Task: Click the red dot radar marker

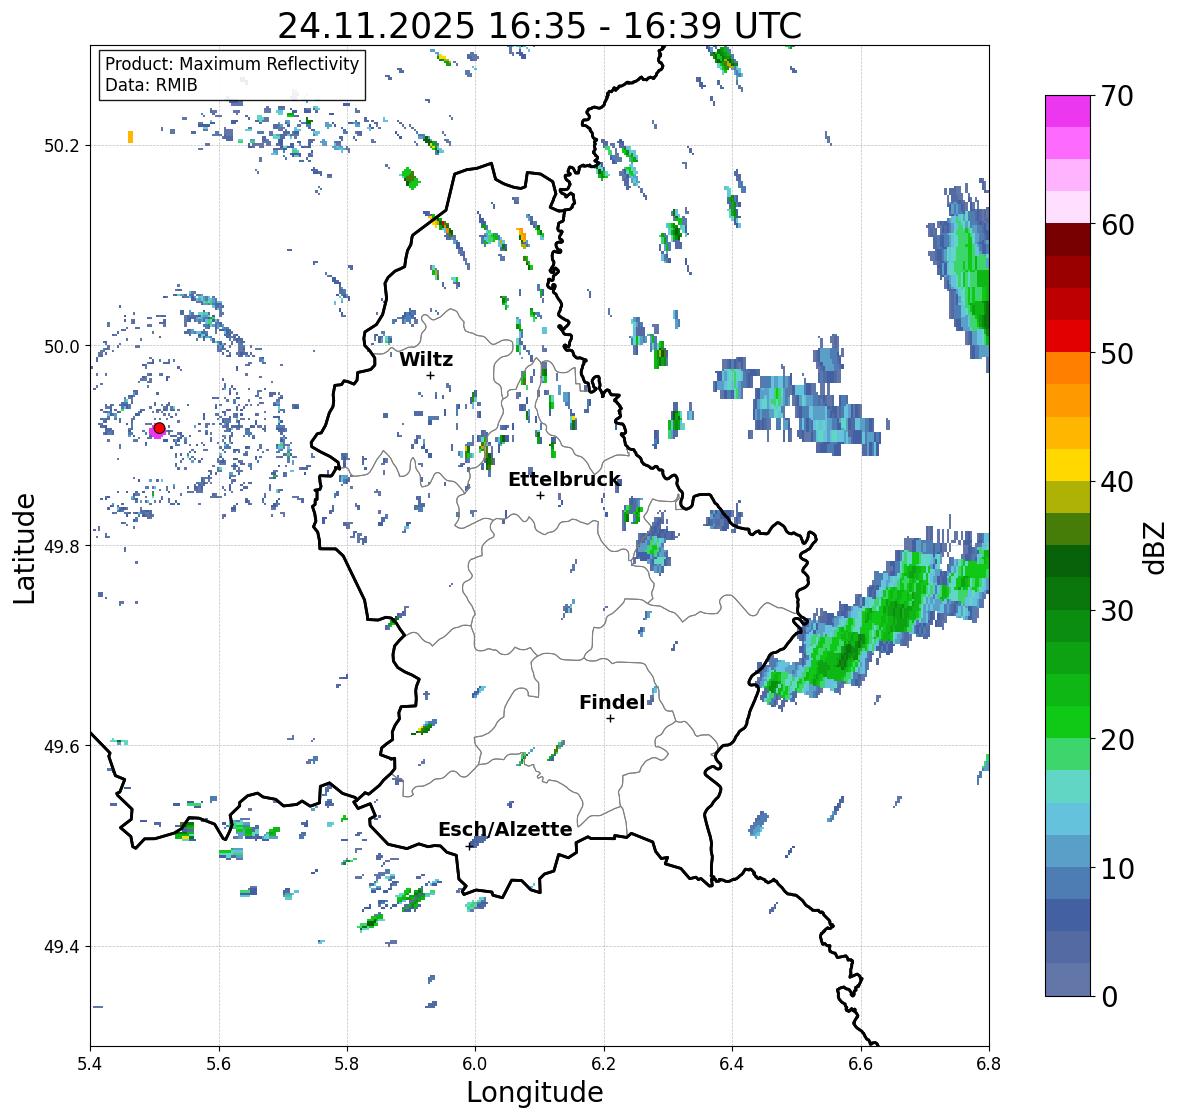Action: point(159,428)
